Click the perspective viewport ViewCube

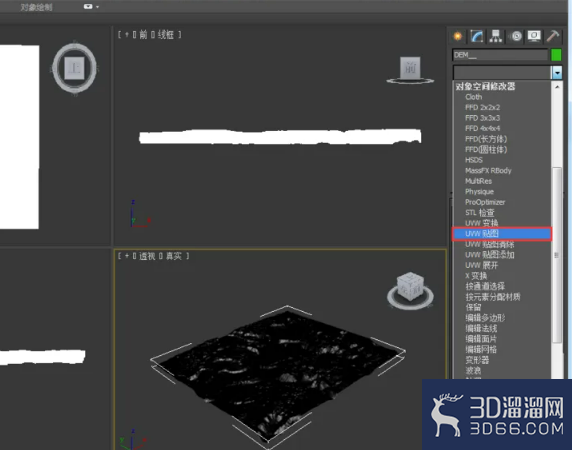click(410, 287)
